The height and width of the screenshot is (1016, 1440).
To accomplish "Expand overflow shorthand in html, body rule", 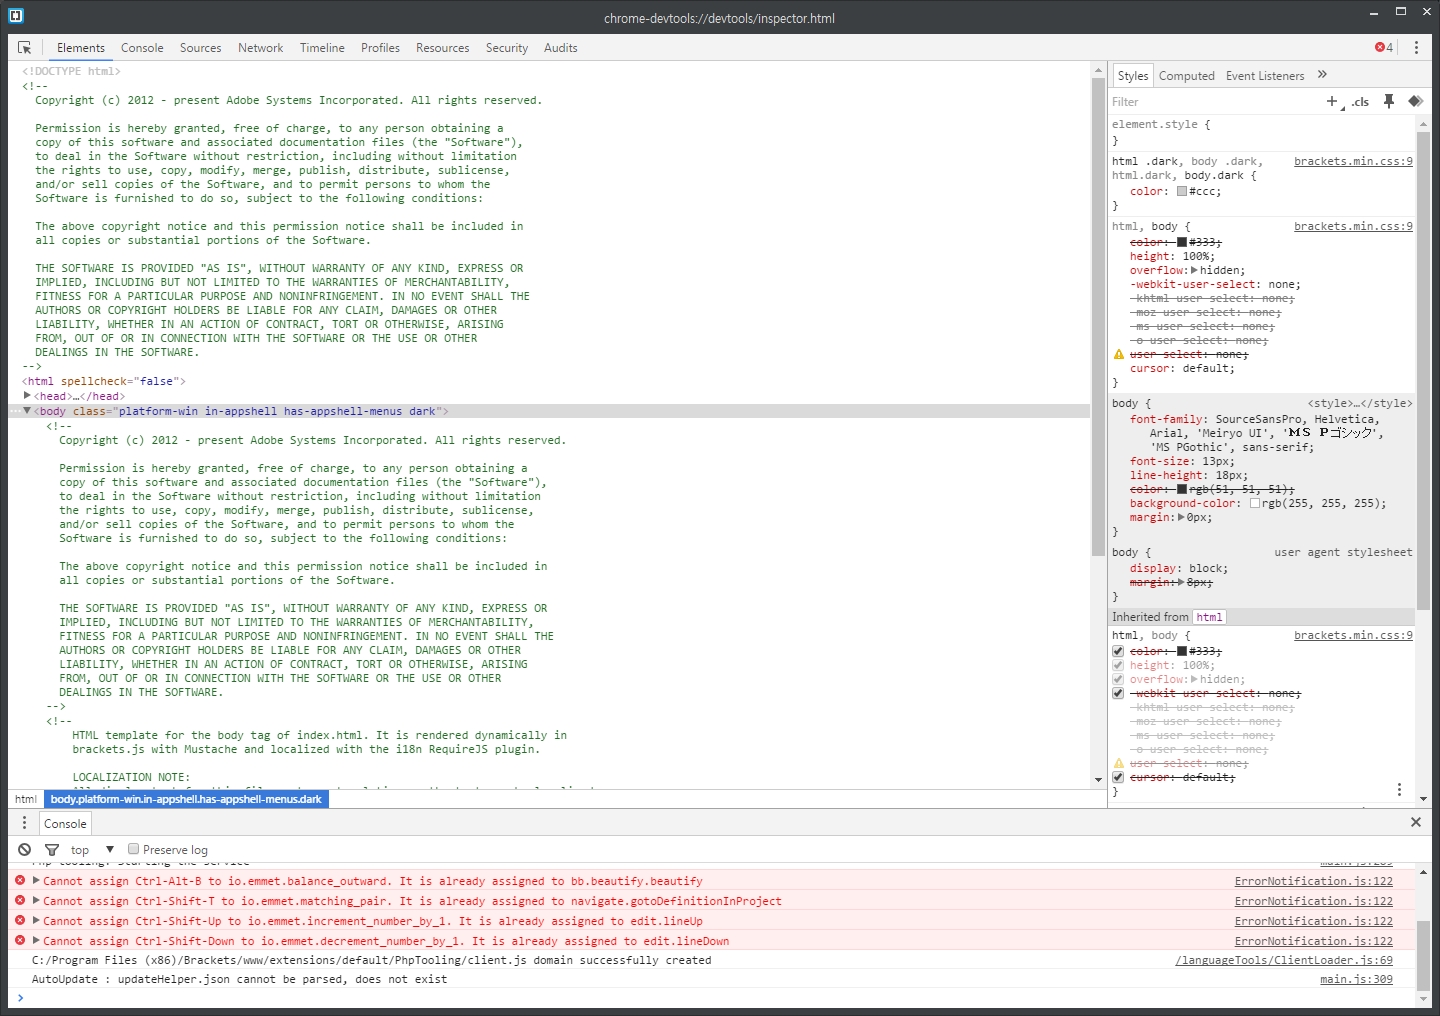I will (1194, 270).
